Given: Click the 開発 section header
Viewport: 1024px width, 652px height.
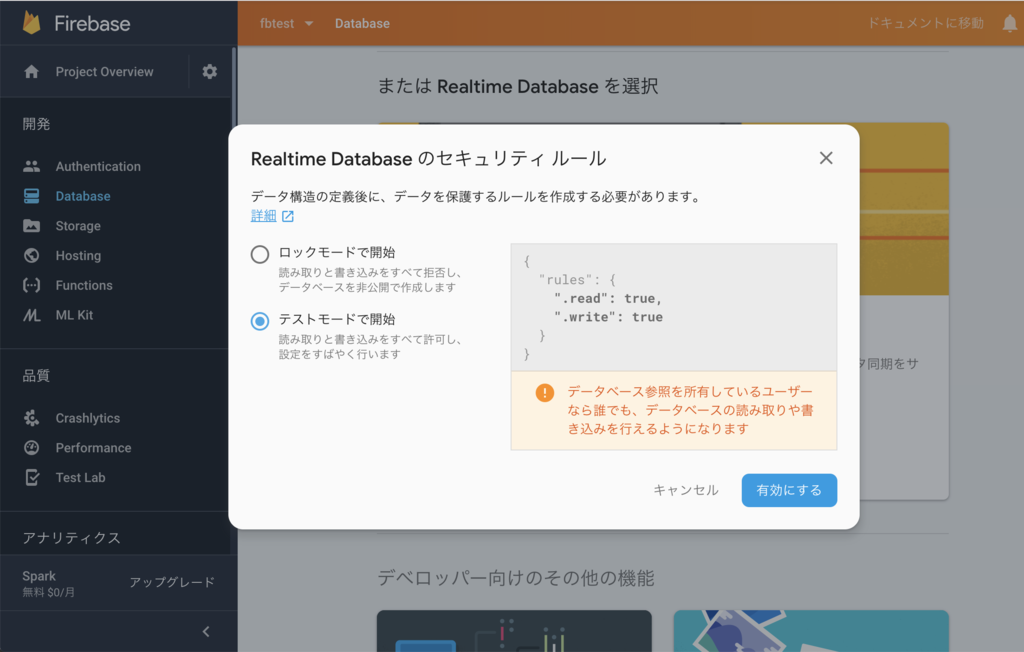Looking at the screenshot, I should (37, 124).
